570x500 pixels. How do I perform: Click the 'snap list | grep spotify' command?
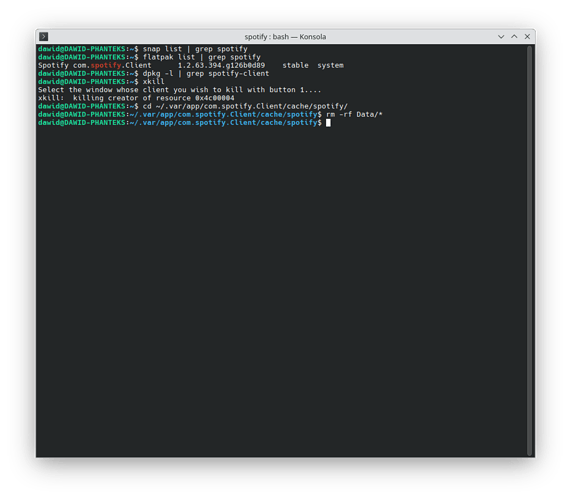[195, 49]
